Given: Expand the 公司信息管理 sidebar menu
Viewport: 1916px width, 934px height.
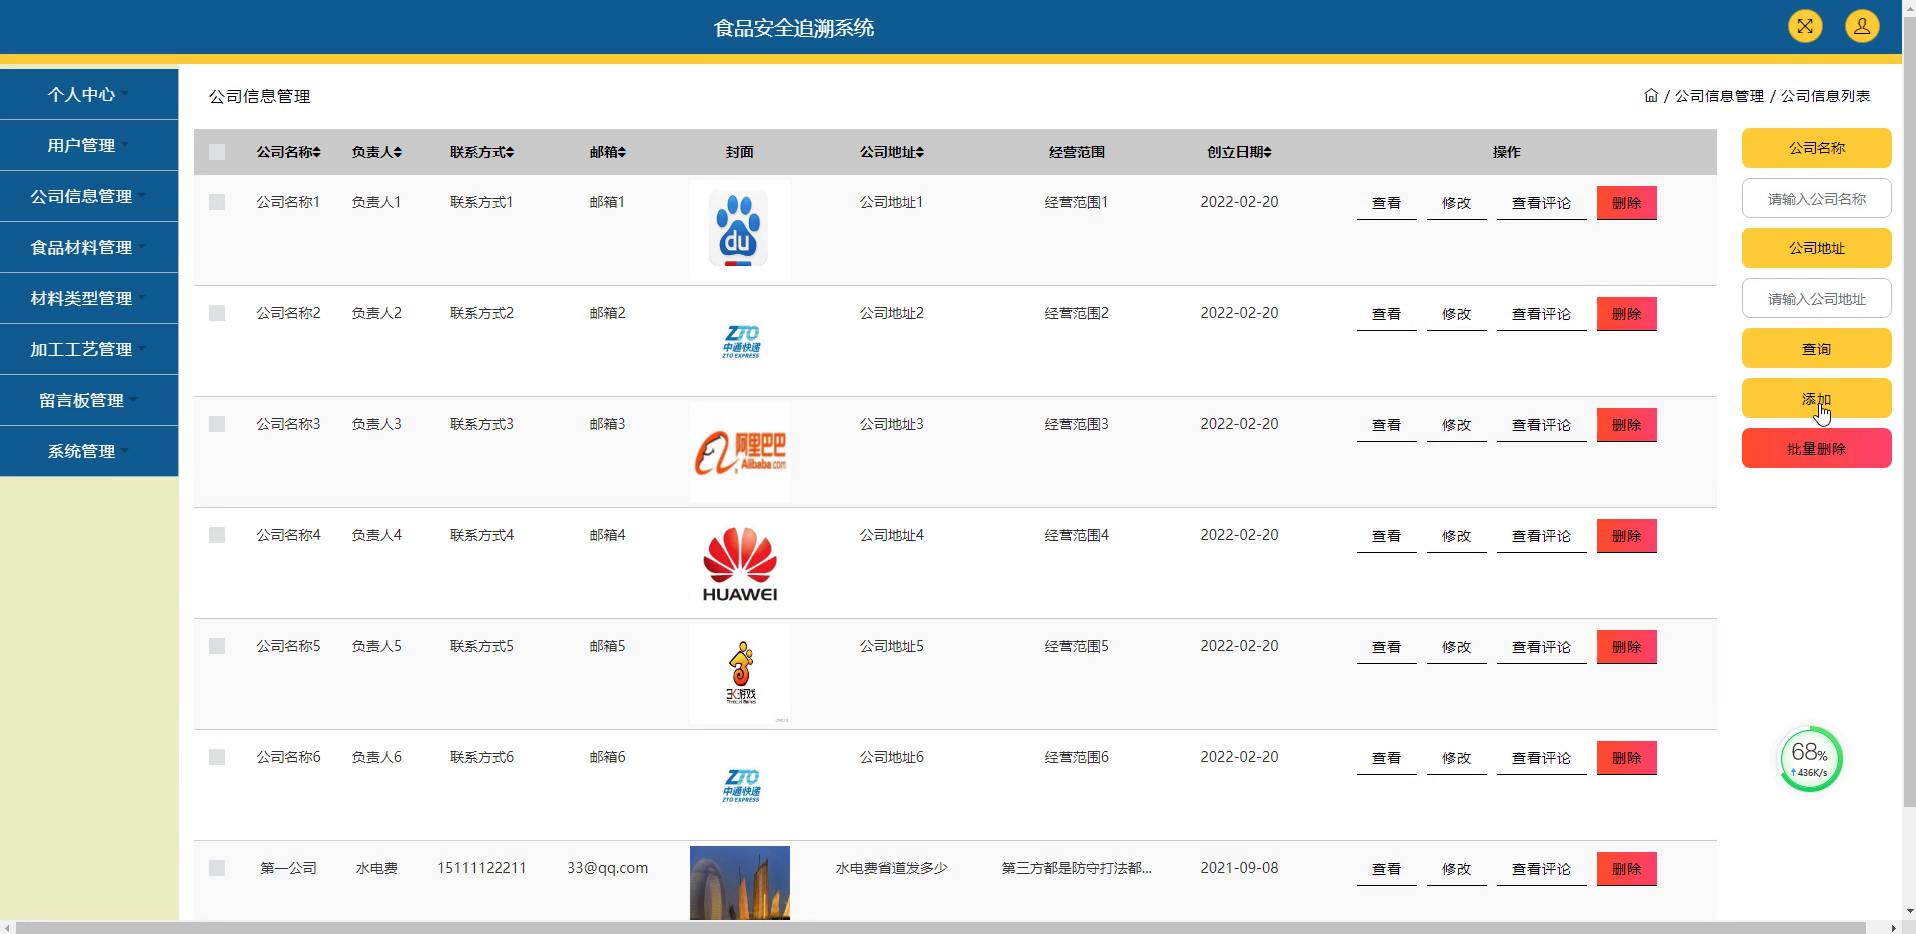Looking at the screenshot, I should tap(89, 196).
